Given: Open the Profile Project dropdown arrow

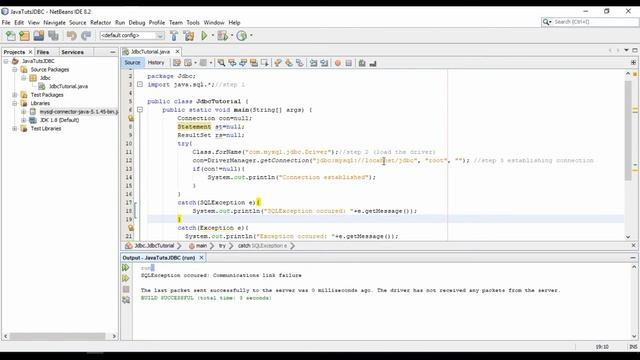Looking at the screenshot, I should pos(251,36).
